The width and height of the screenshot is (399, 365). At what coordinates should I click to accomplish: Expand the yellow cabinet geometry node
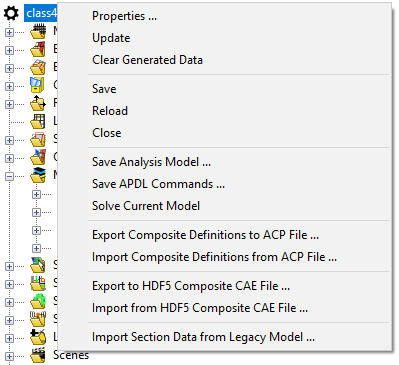tap(9, 86)
